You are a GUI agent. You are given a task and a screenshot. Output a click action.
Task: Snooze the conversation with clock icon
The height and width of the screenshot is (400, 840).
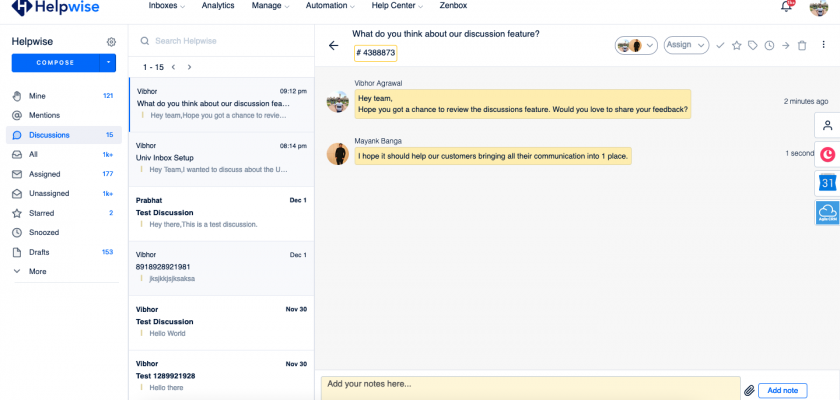tap(769, 46)
